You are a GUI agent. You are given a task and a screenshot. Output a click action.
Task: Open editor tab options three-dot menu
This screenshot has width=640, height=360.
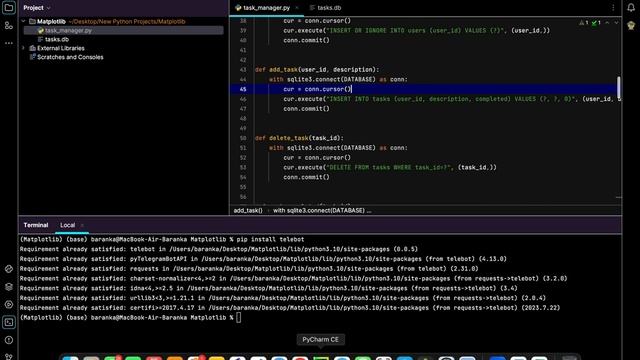(x=613, y=8)
